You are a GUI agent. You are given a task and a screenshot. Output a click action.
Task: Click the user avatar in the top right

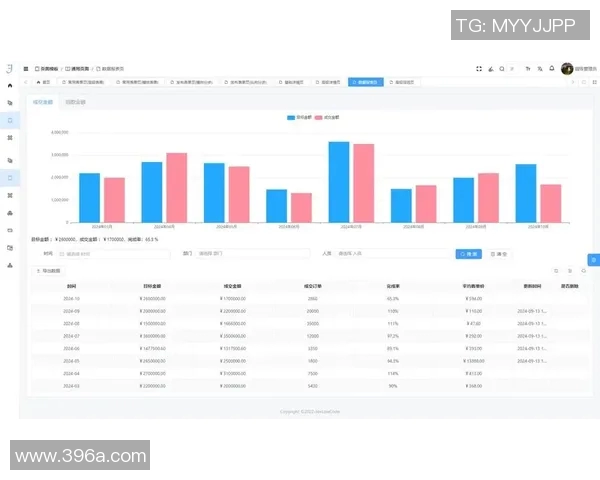click(567, 69)
